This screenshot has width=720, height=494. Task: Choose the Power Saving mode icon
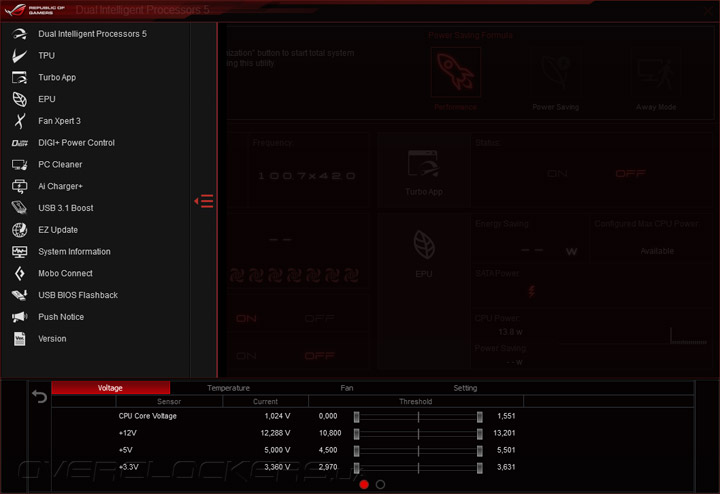point(556,72)
